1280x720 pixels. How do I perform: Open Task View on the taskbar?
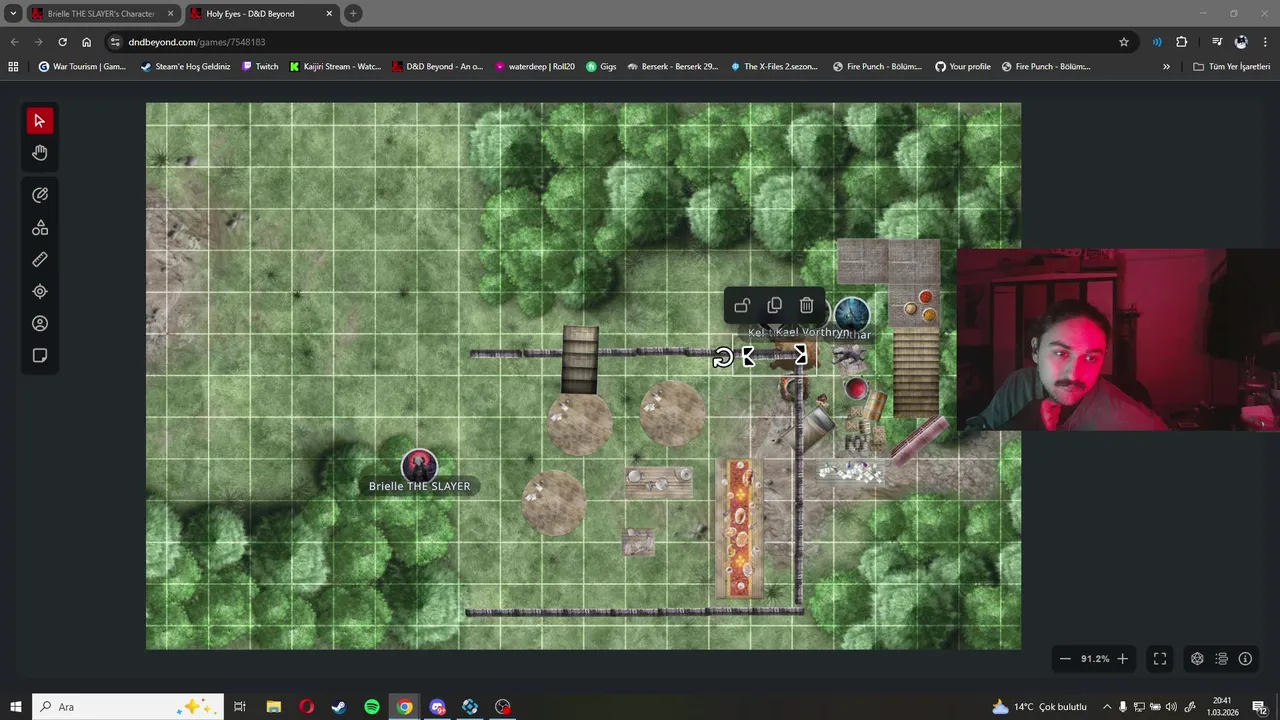point(240,707)
